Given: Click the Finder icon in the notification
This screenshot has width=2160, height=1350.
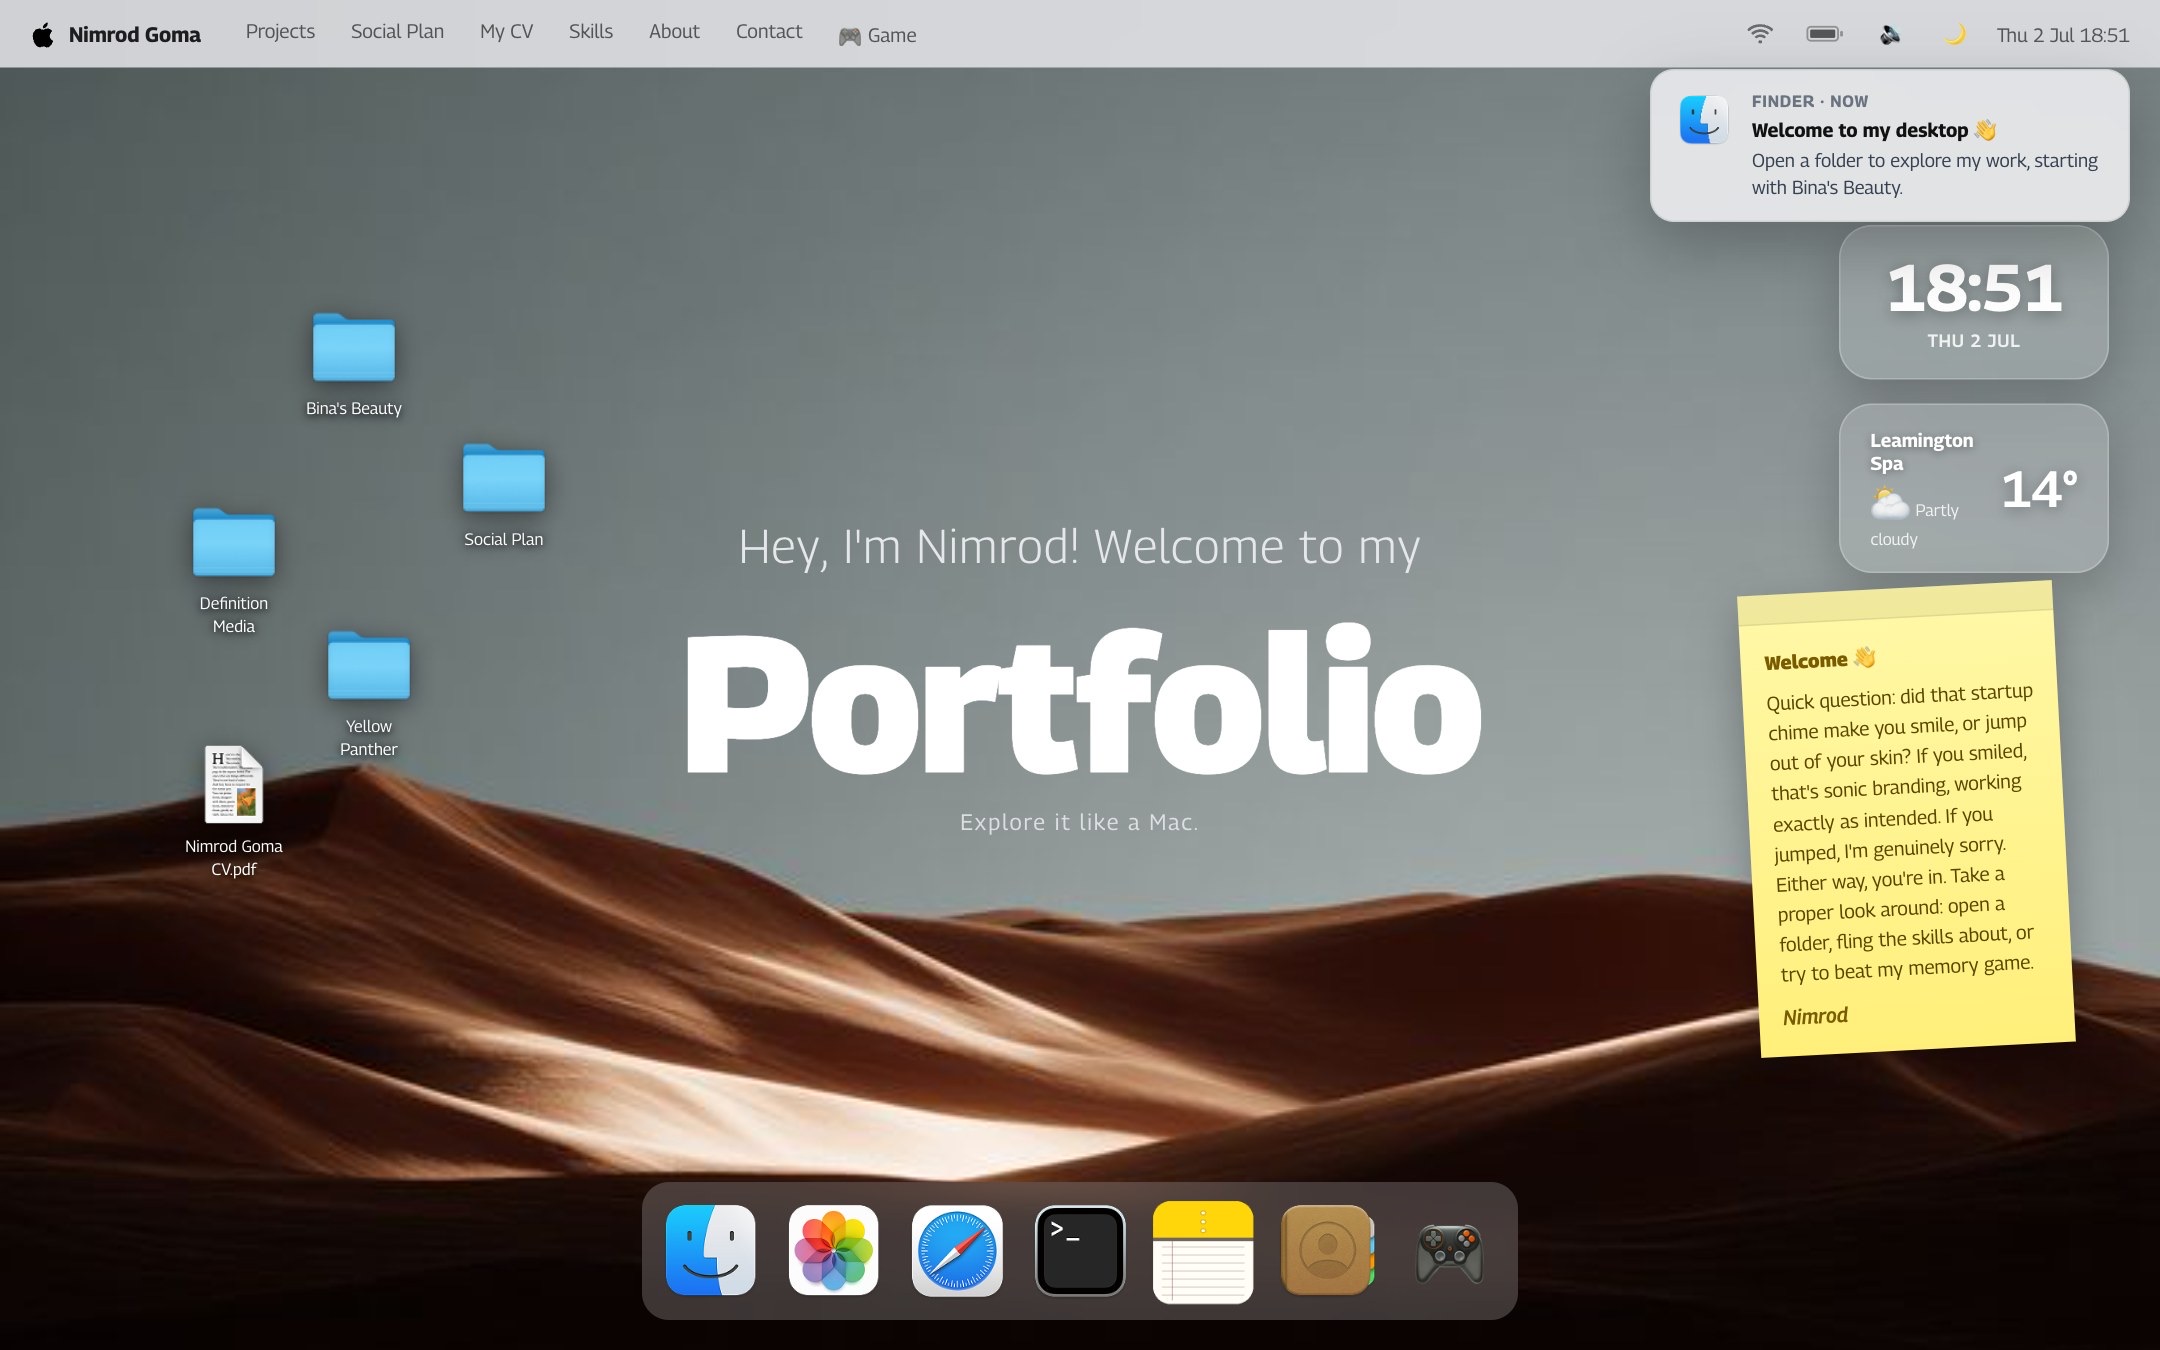Looking at the screenshot, I should [x=1704, y=120].
